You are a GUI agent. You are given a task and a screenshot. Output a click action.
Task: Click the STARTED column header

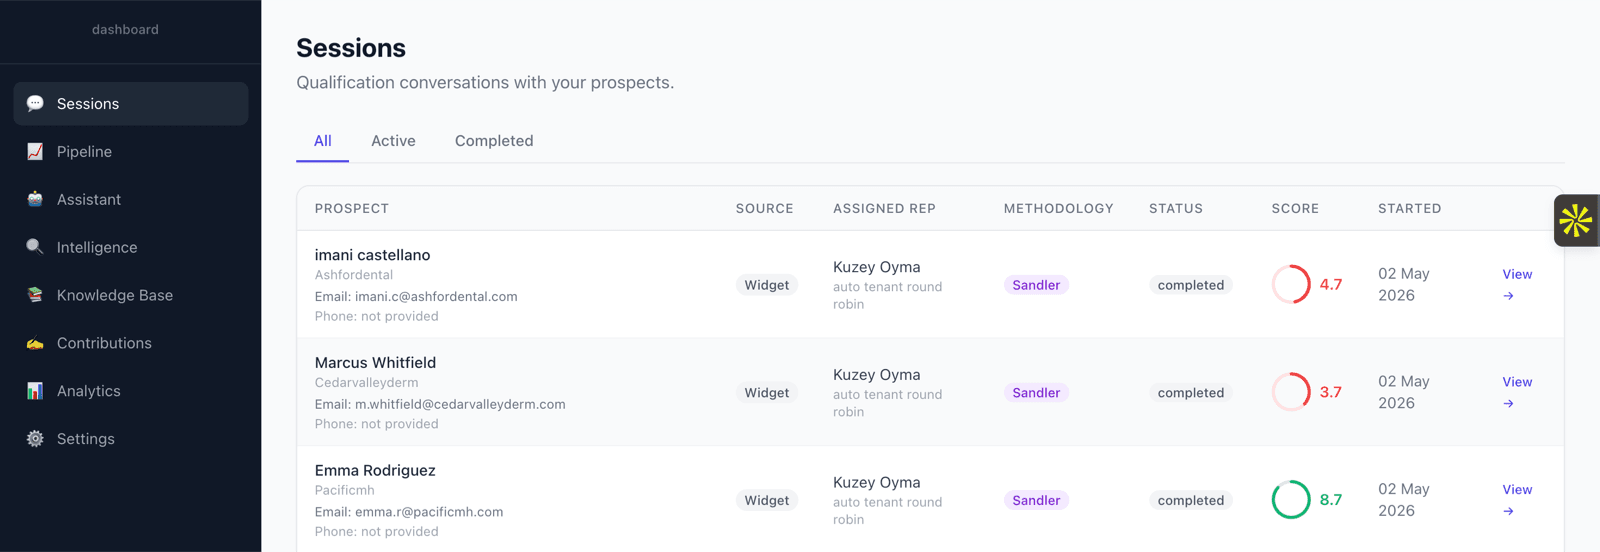(1409, 209)
